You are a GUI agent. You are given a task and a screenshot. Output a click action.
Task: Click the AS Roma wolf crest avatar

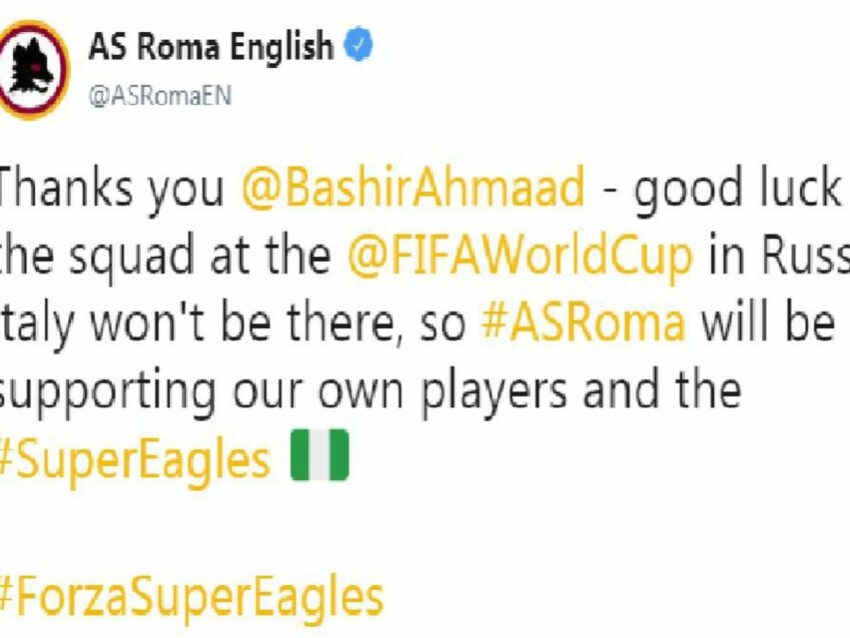pyautogui.click(x=34, y=69)
